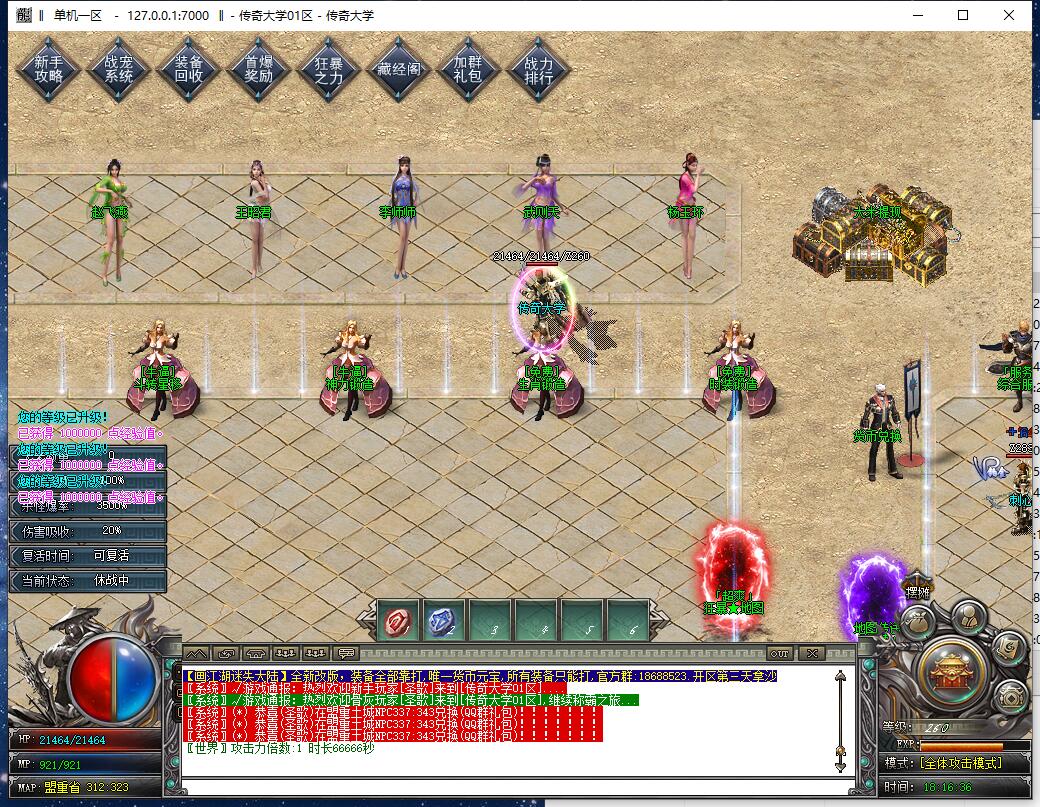Click the mountain-shaped chat channel icon
Image resolution: width=1040 pixels, height=807 pixels.
click(197, 654)
